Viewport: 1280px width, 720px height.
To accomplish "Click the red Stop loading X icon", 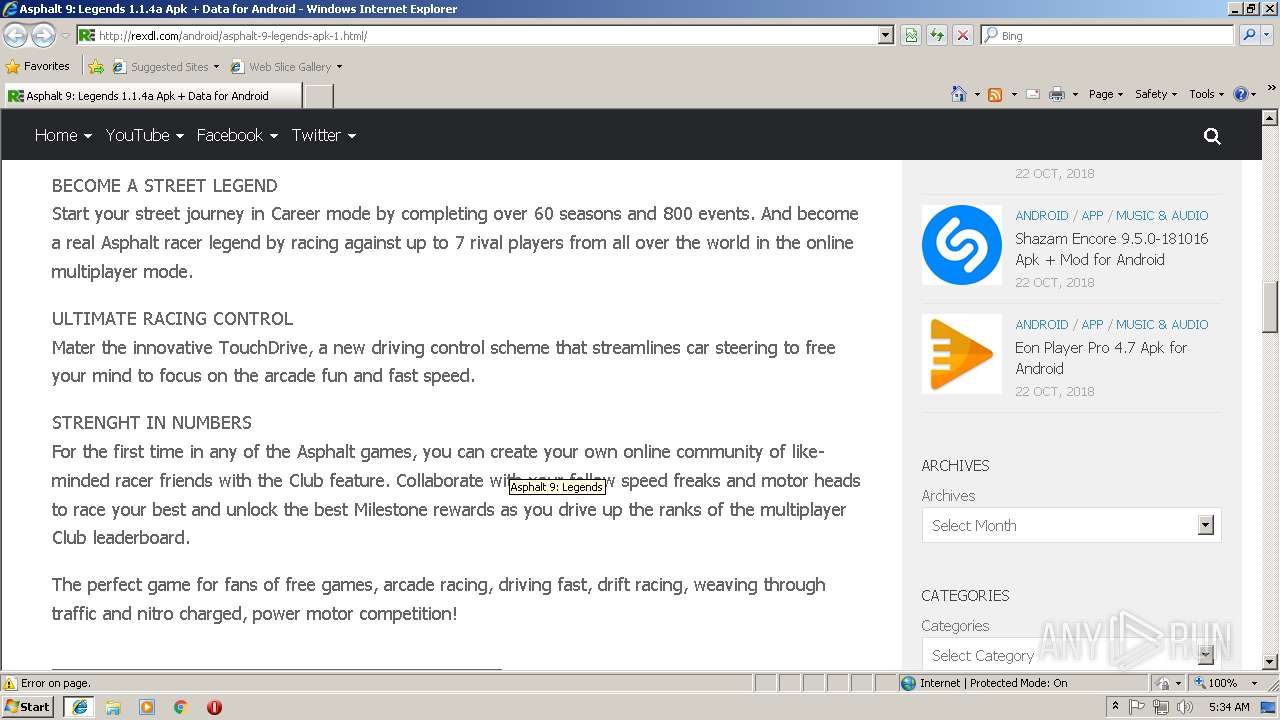I will (963, 35).
